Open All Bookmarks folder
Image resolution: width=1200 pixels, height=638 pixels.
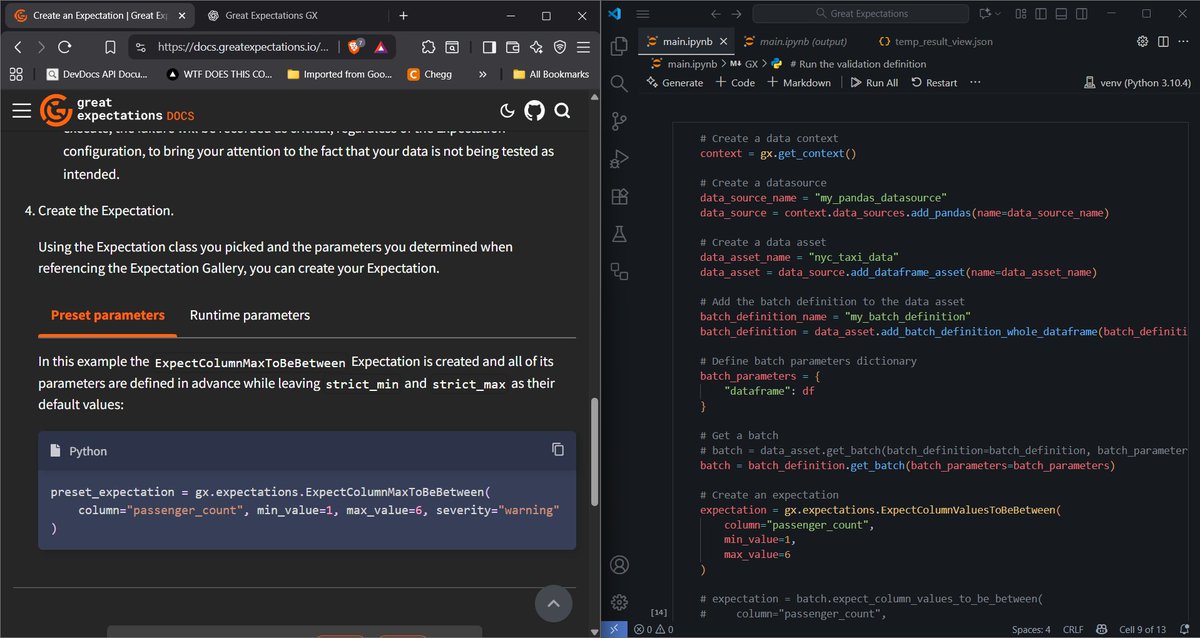[x=550, y=74]
